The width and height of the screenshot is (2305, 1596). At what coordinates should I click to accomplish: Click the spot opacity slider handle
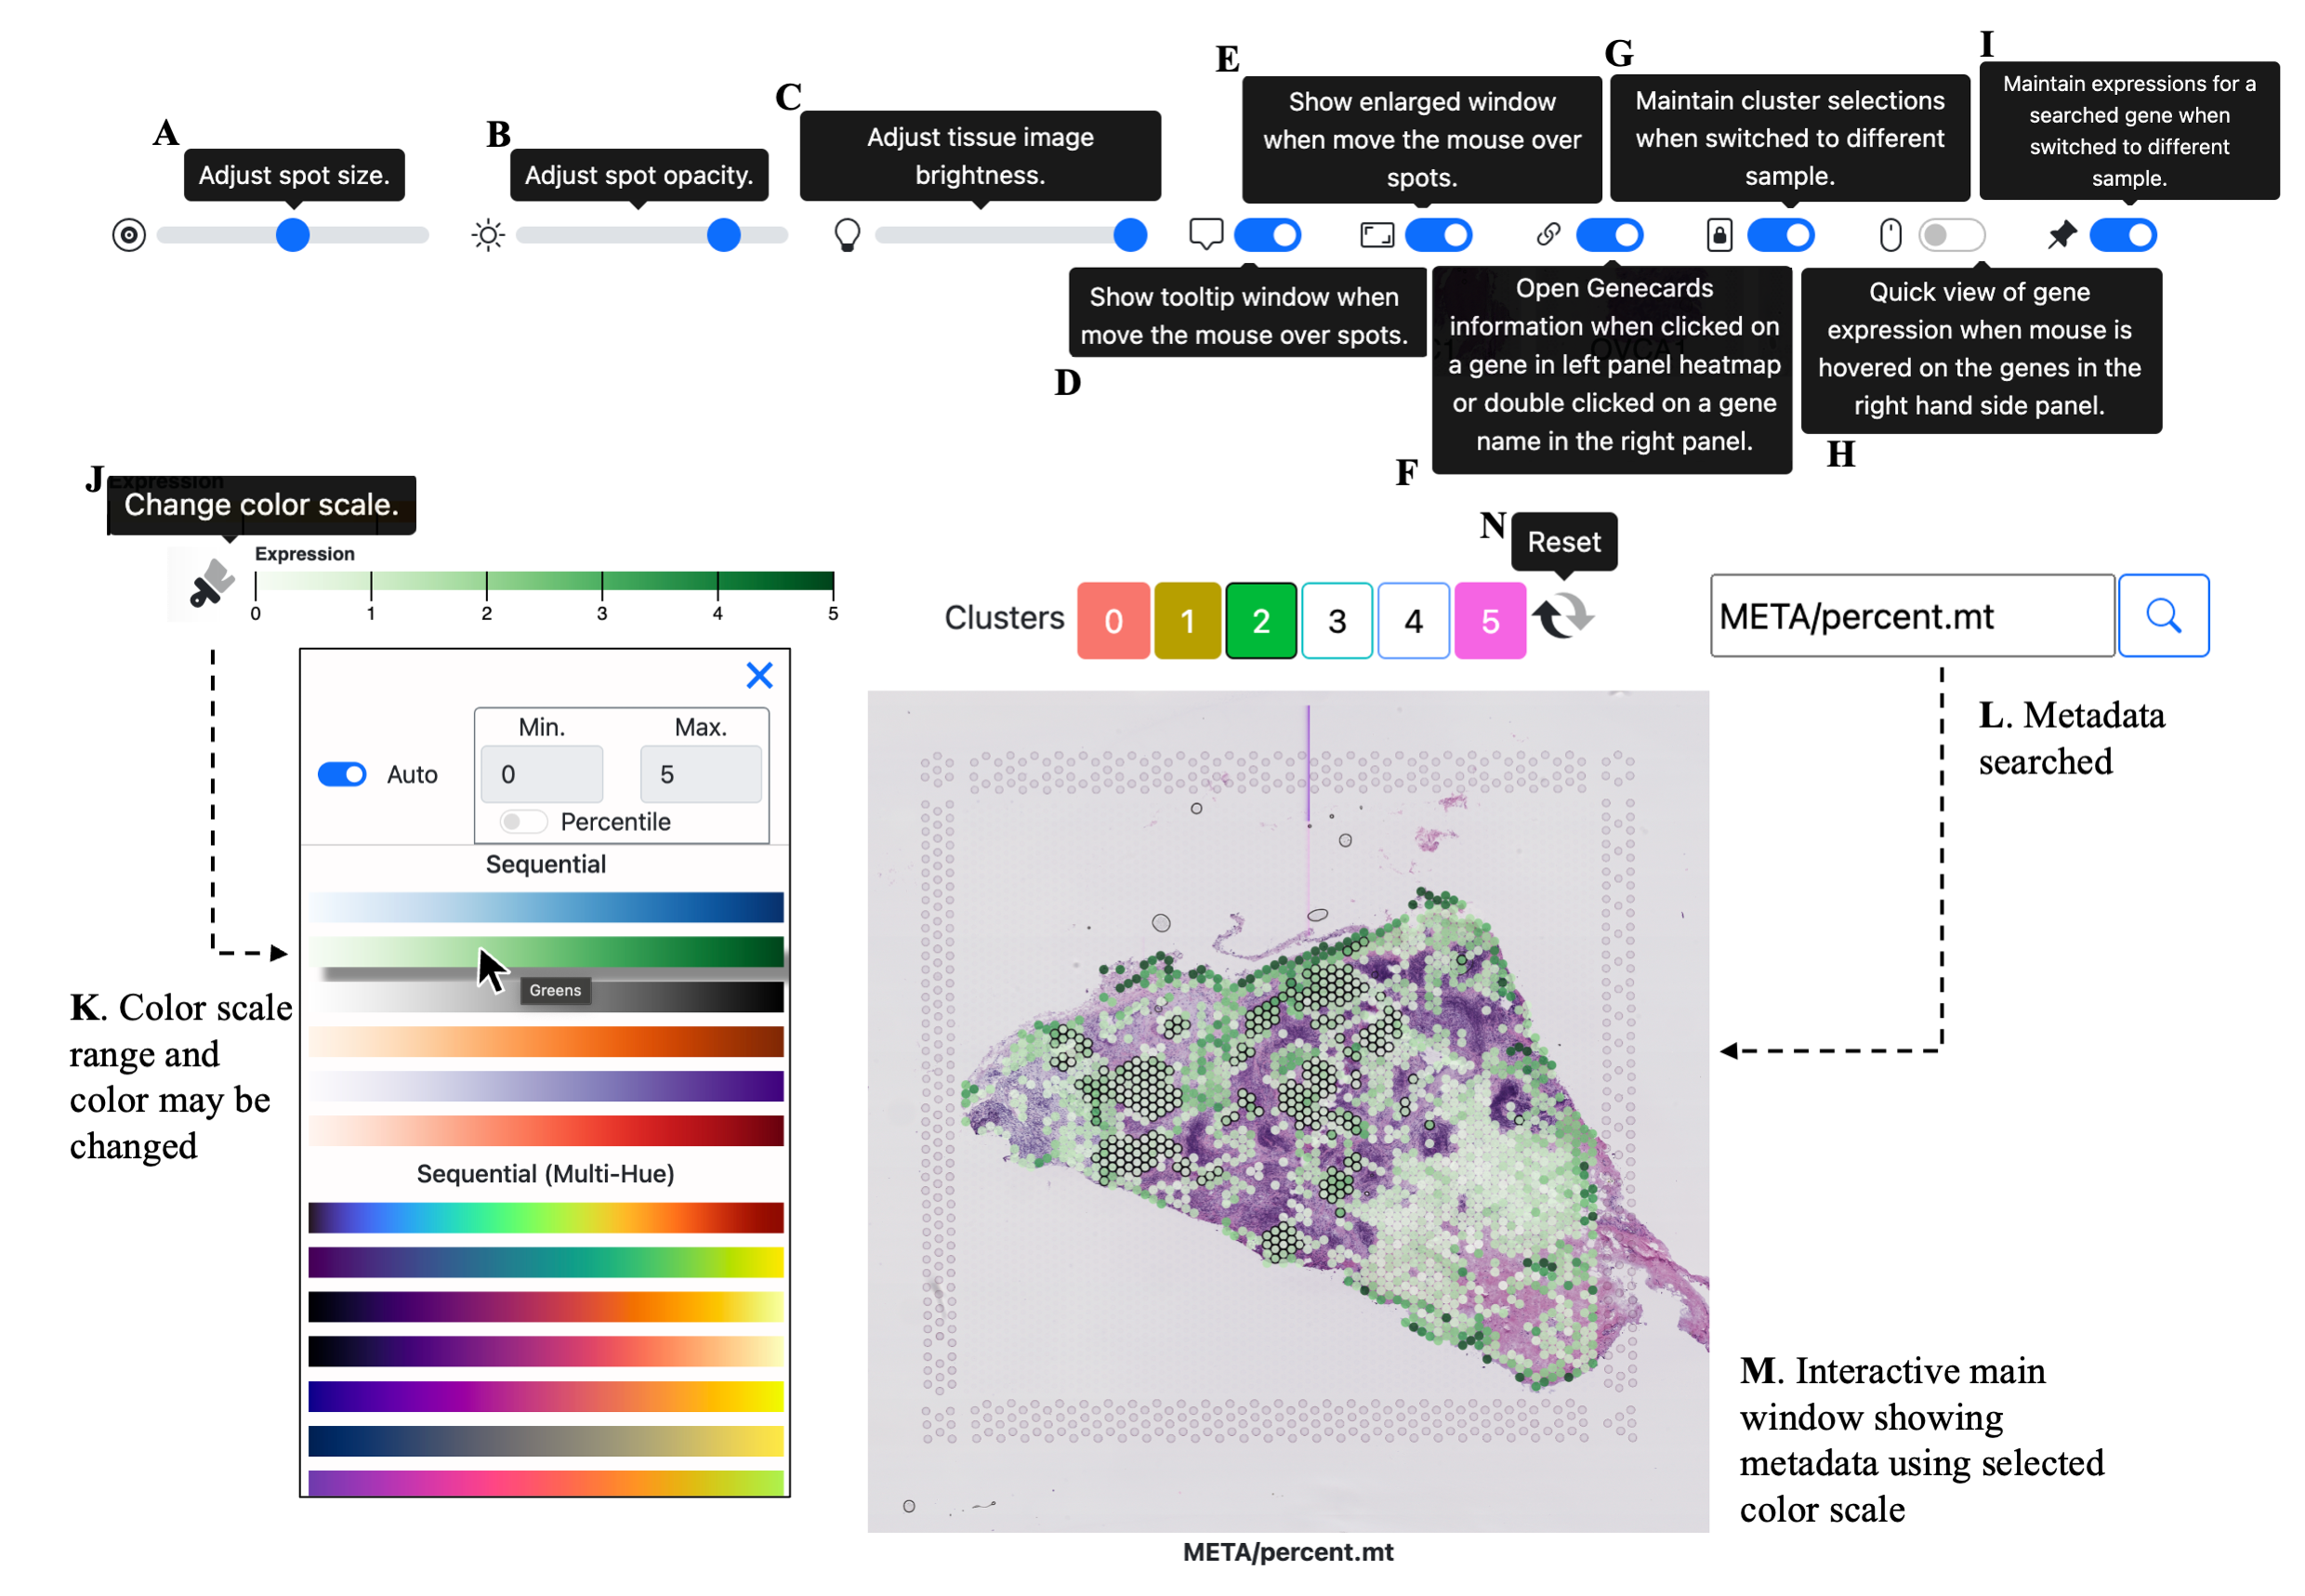coord(724,236)
